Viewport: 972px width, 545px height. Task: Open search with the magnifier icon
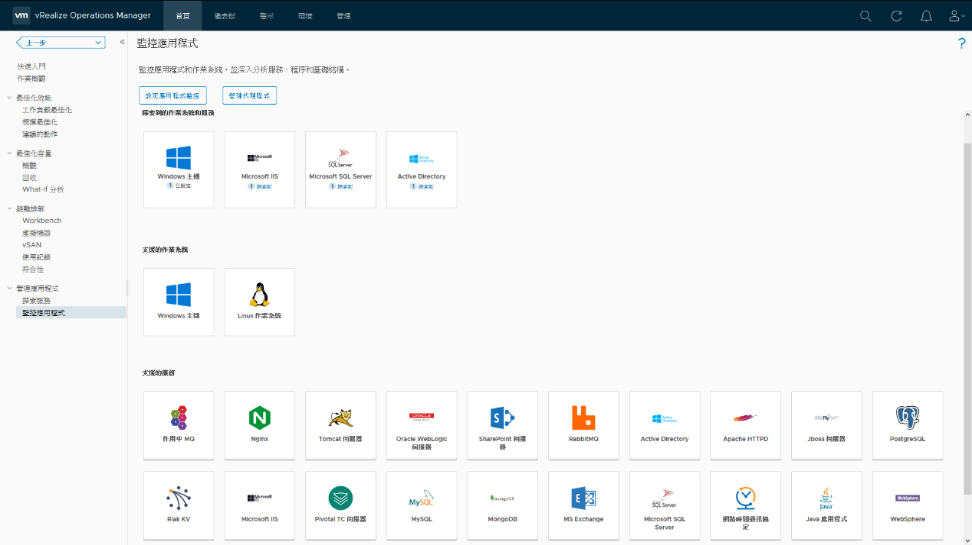(865, 16)
